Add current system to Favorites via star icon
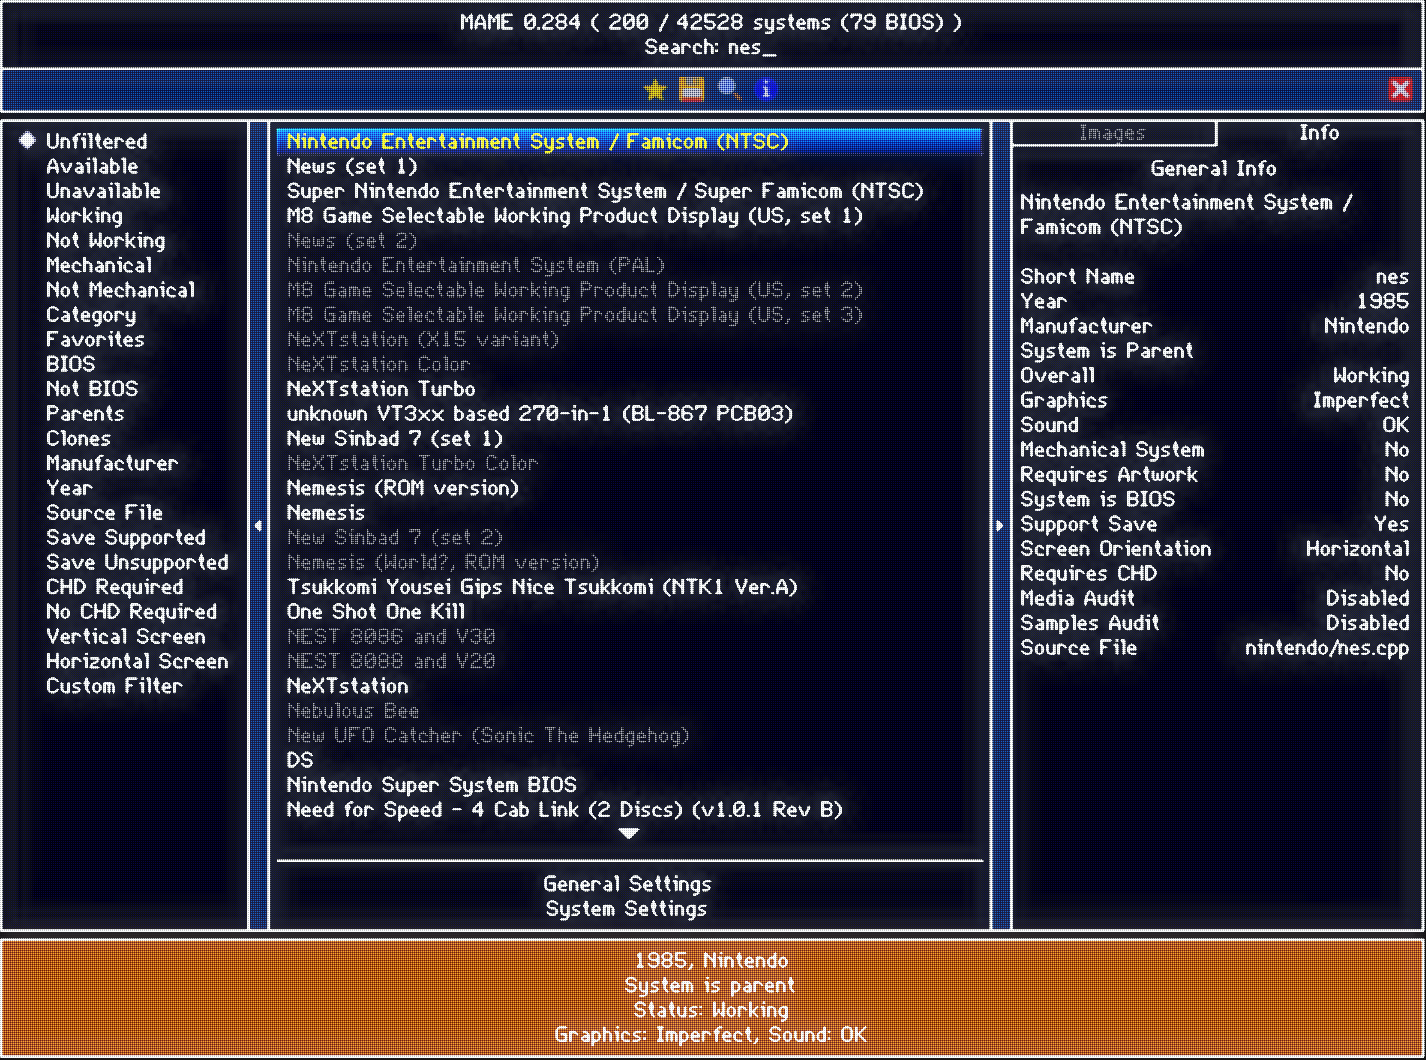The height and width of the screenshot is (1060, 1426). pos(655,89)
